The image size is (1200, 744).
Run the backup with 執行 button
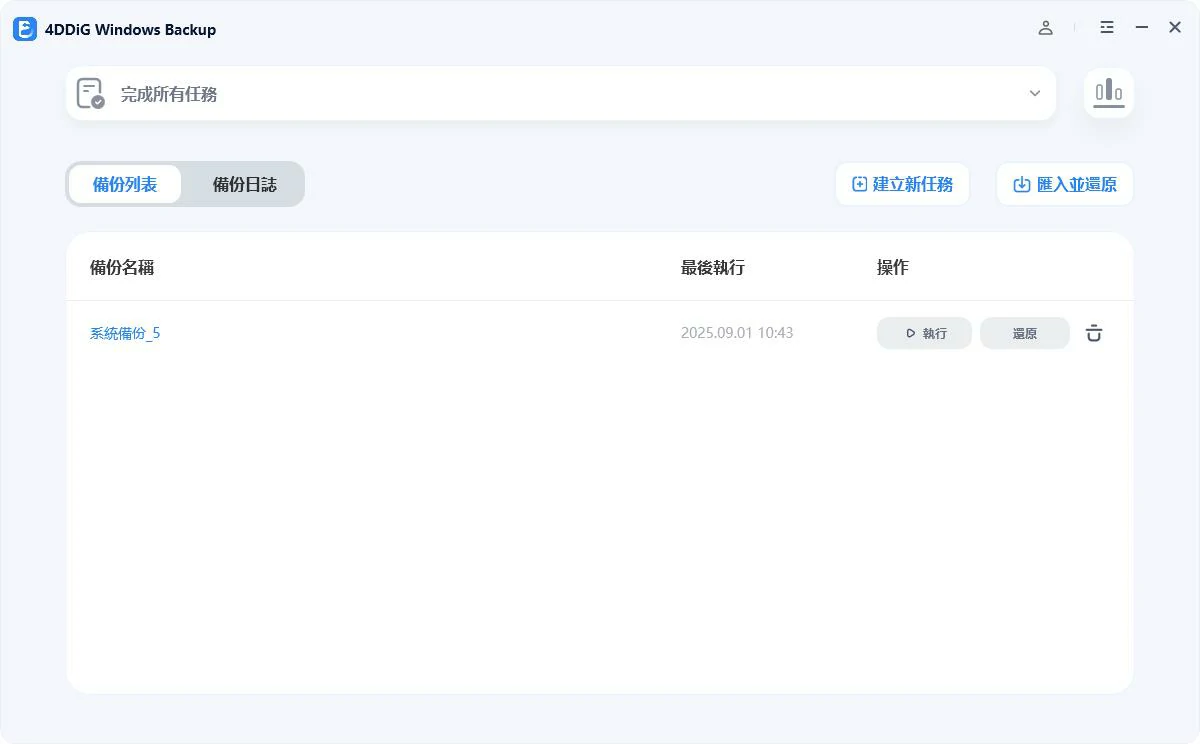924,333
